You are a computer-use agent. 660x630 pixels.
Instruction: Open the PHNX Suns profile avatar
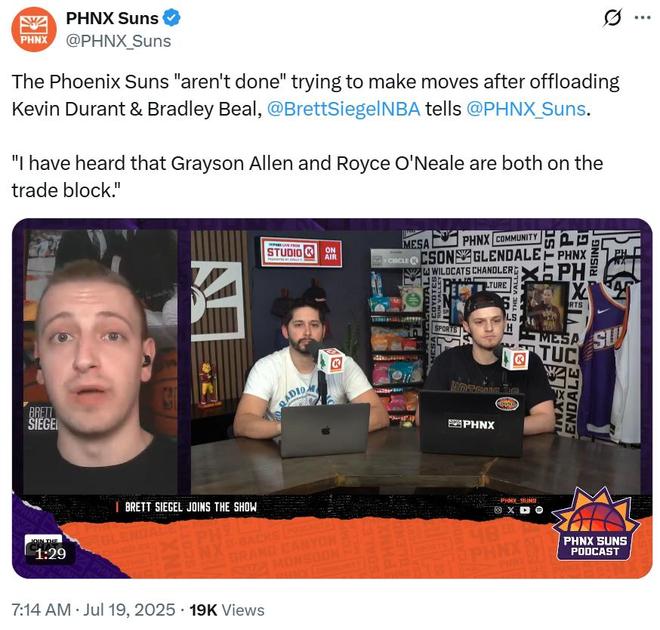point(34,29)
